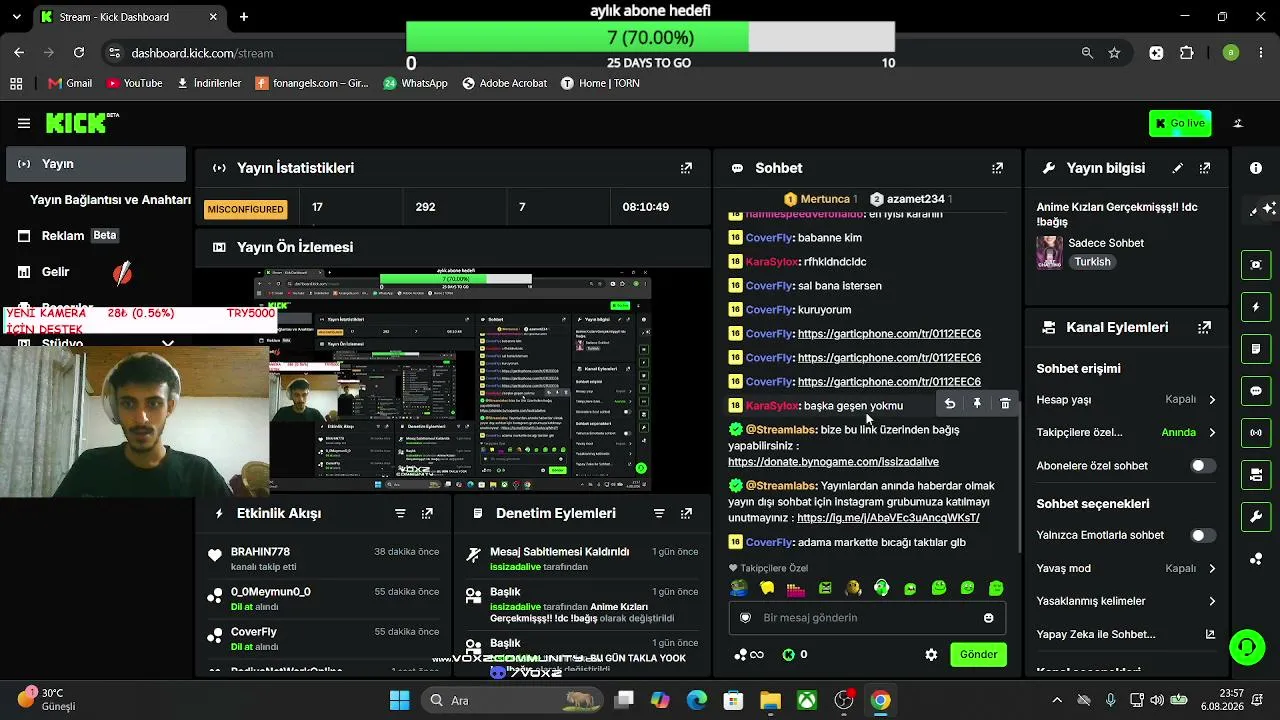Screen dimensions: 1280x720
Task: Click the monthly subscriber goal progress bar
Action: tap(650, 38)
